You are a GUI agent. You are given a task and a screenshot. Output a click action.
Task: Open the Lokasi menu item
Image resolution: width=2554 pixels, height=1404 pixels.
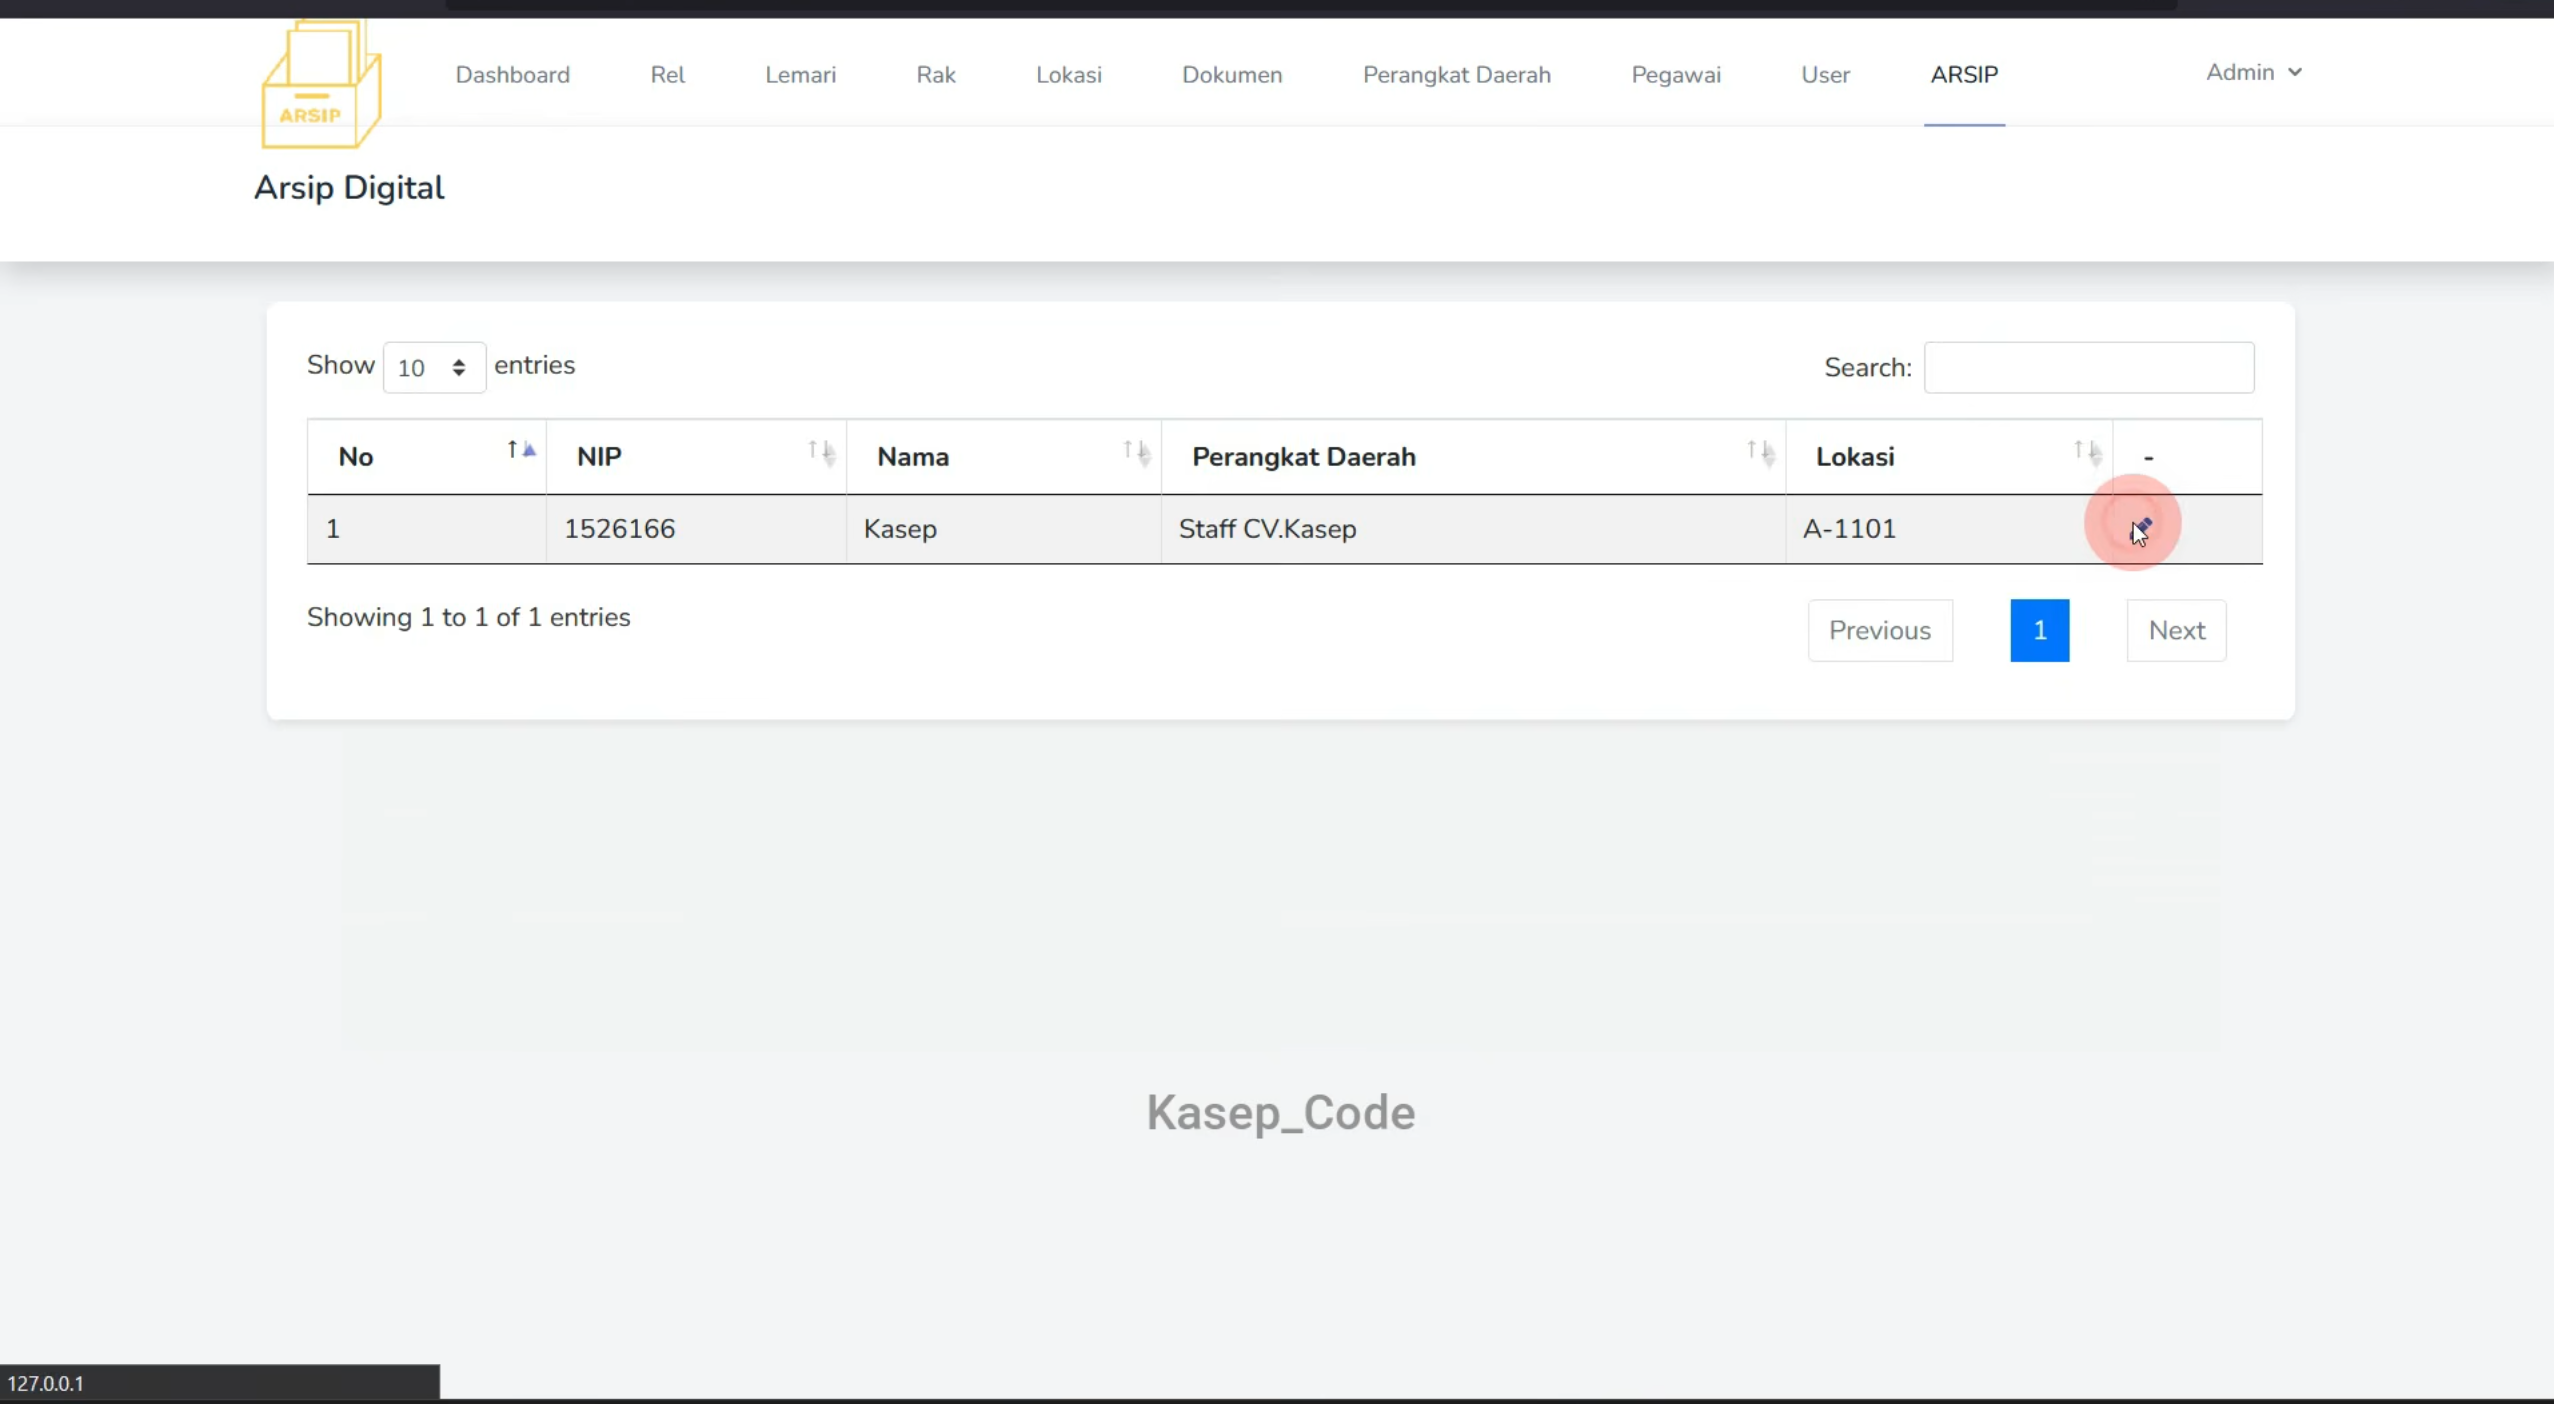1069,75
